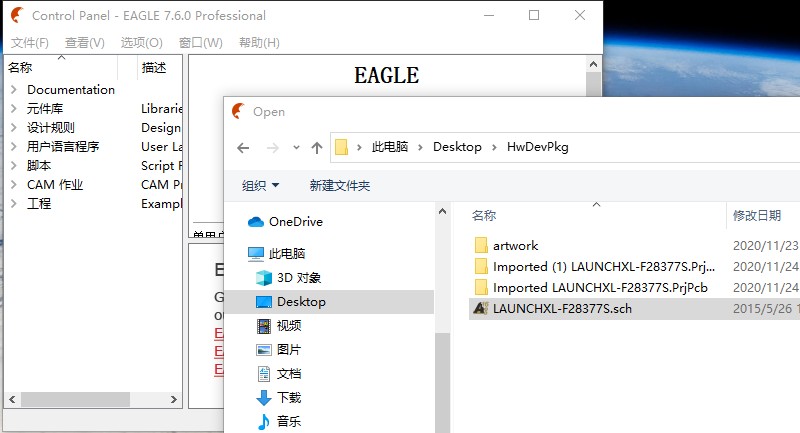The width and height of the screenshot is (800, 433).
Task: Maximize the Control Panel window
Action: (534, 15)
